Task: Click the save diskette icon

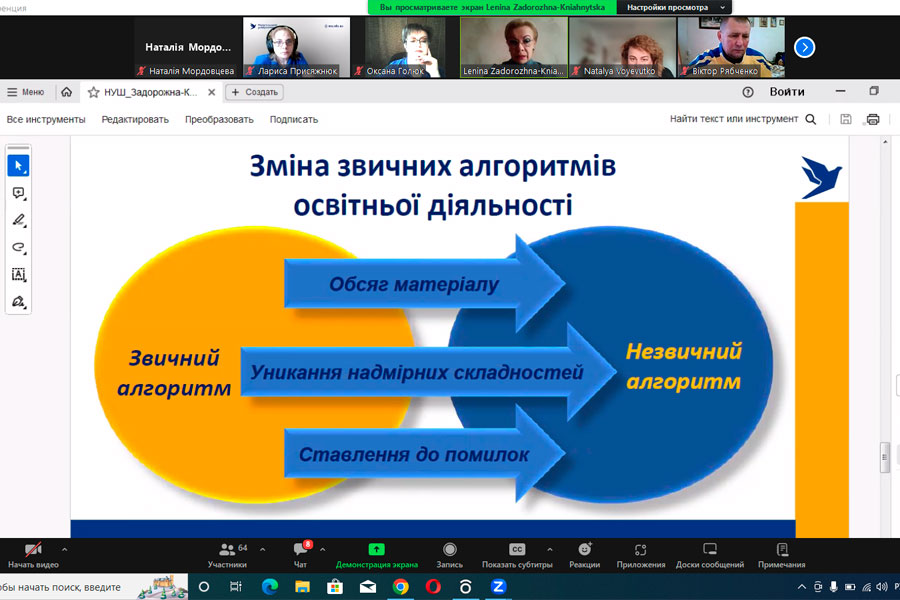Action: tap(845, 119)
